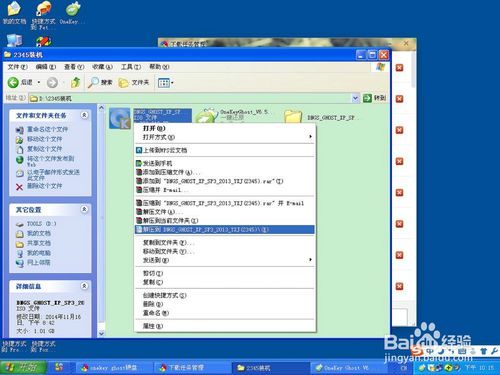
Task: Choose upload to WPS cloud document
Action: pyautogui.click(x=225, y=150)
